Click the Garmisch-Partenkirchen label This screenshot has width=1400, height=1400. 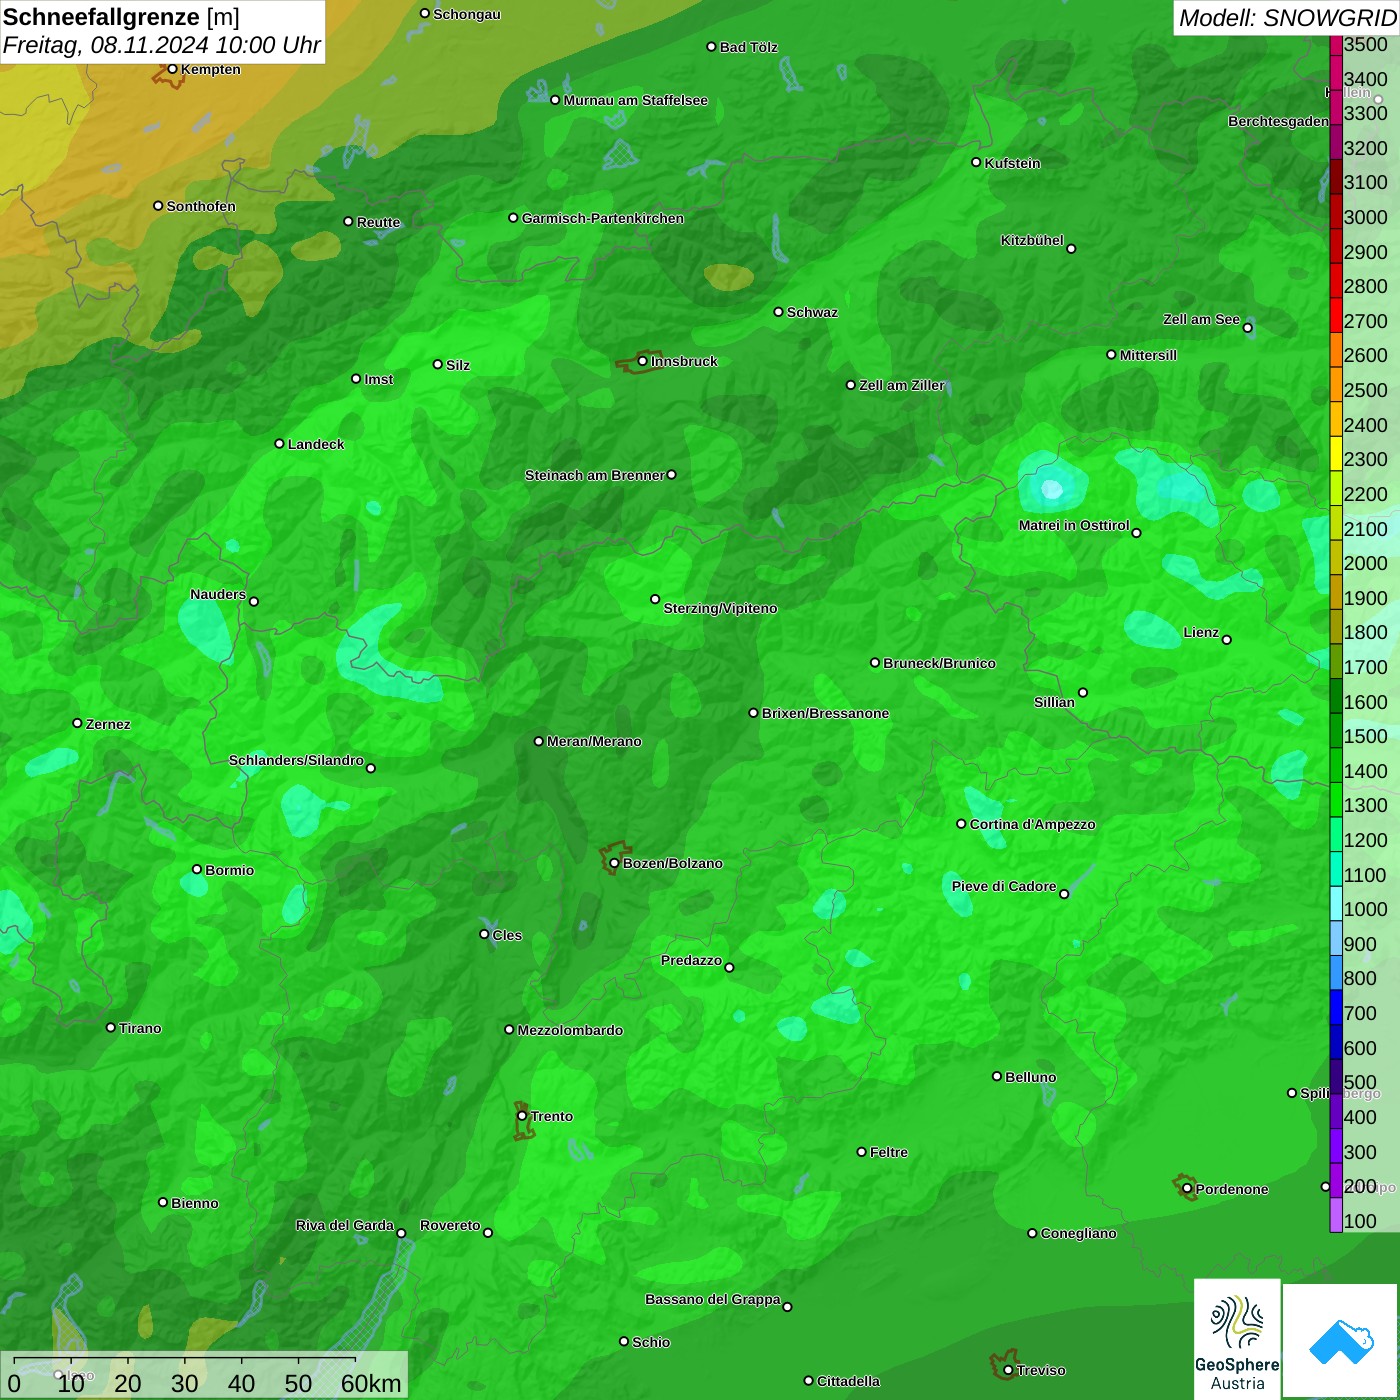(x=603, y=218)
